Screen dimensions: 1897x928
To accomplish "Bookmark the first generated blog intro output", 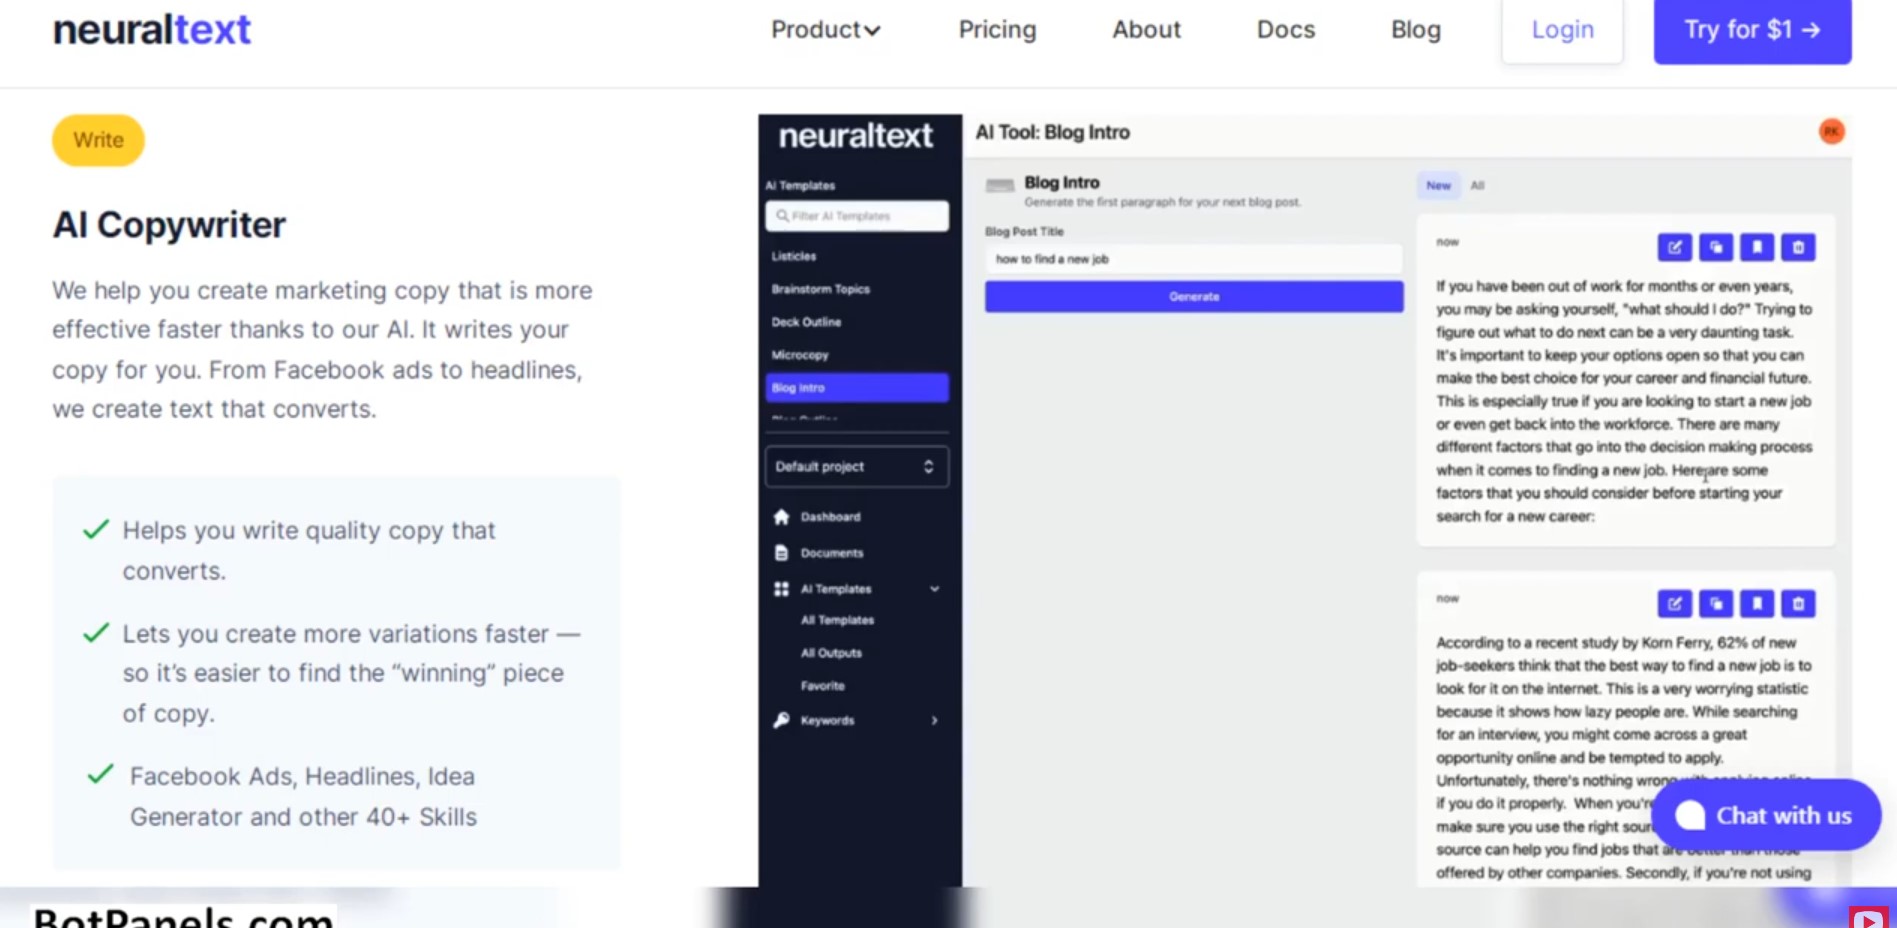I will coord(1757,247).
